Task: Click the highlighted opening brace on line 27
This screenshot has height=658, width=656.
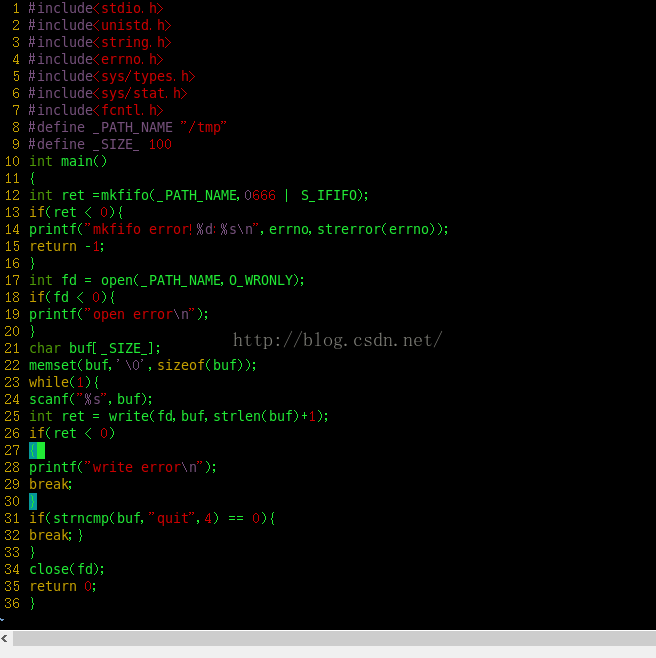Action: [x=33, y=450]
